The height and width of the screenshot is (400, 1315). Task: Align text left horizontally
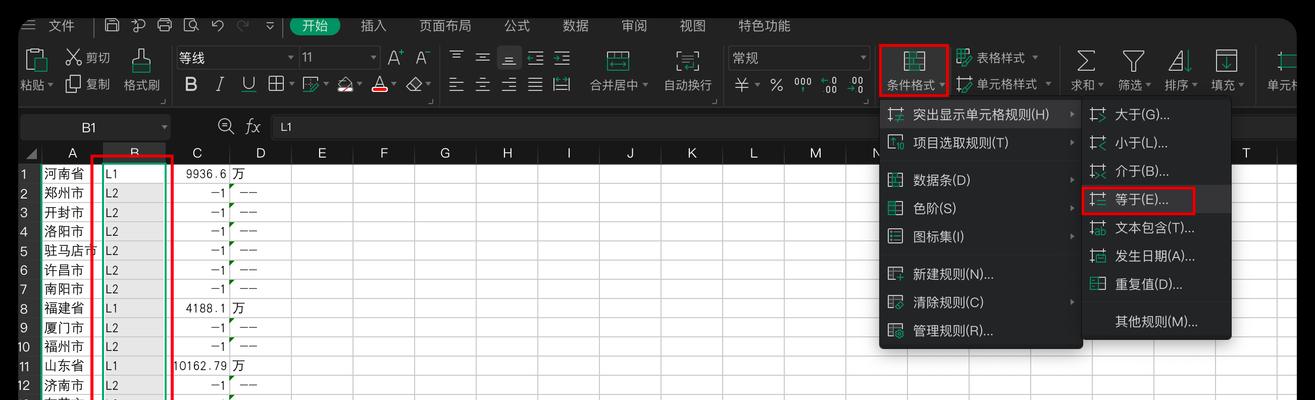click(457, 85)
